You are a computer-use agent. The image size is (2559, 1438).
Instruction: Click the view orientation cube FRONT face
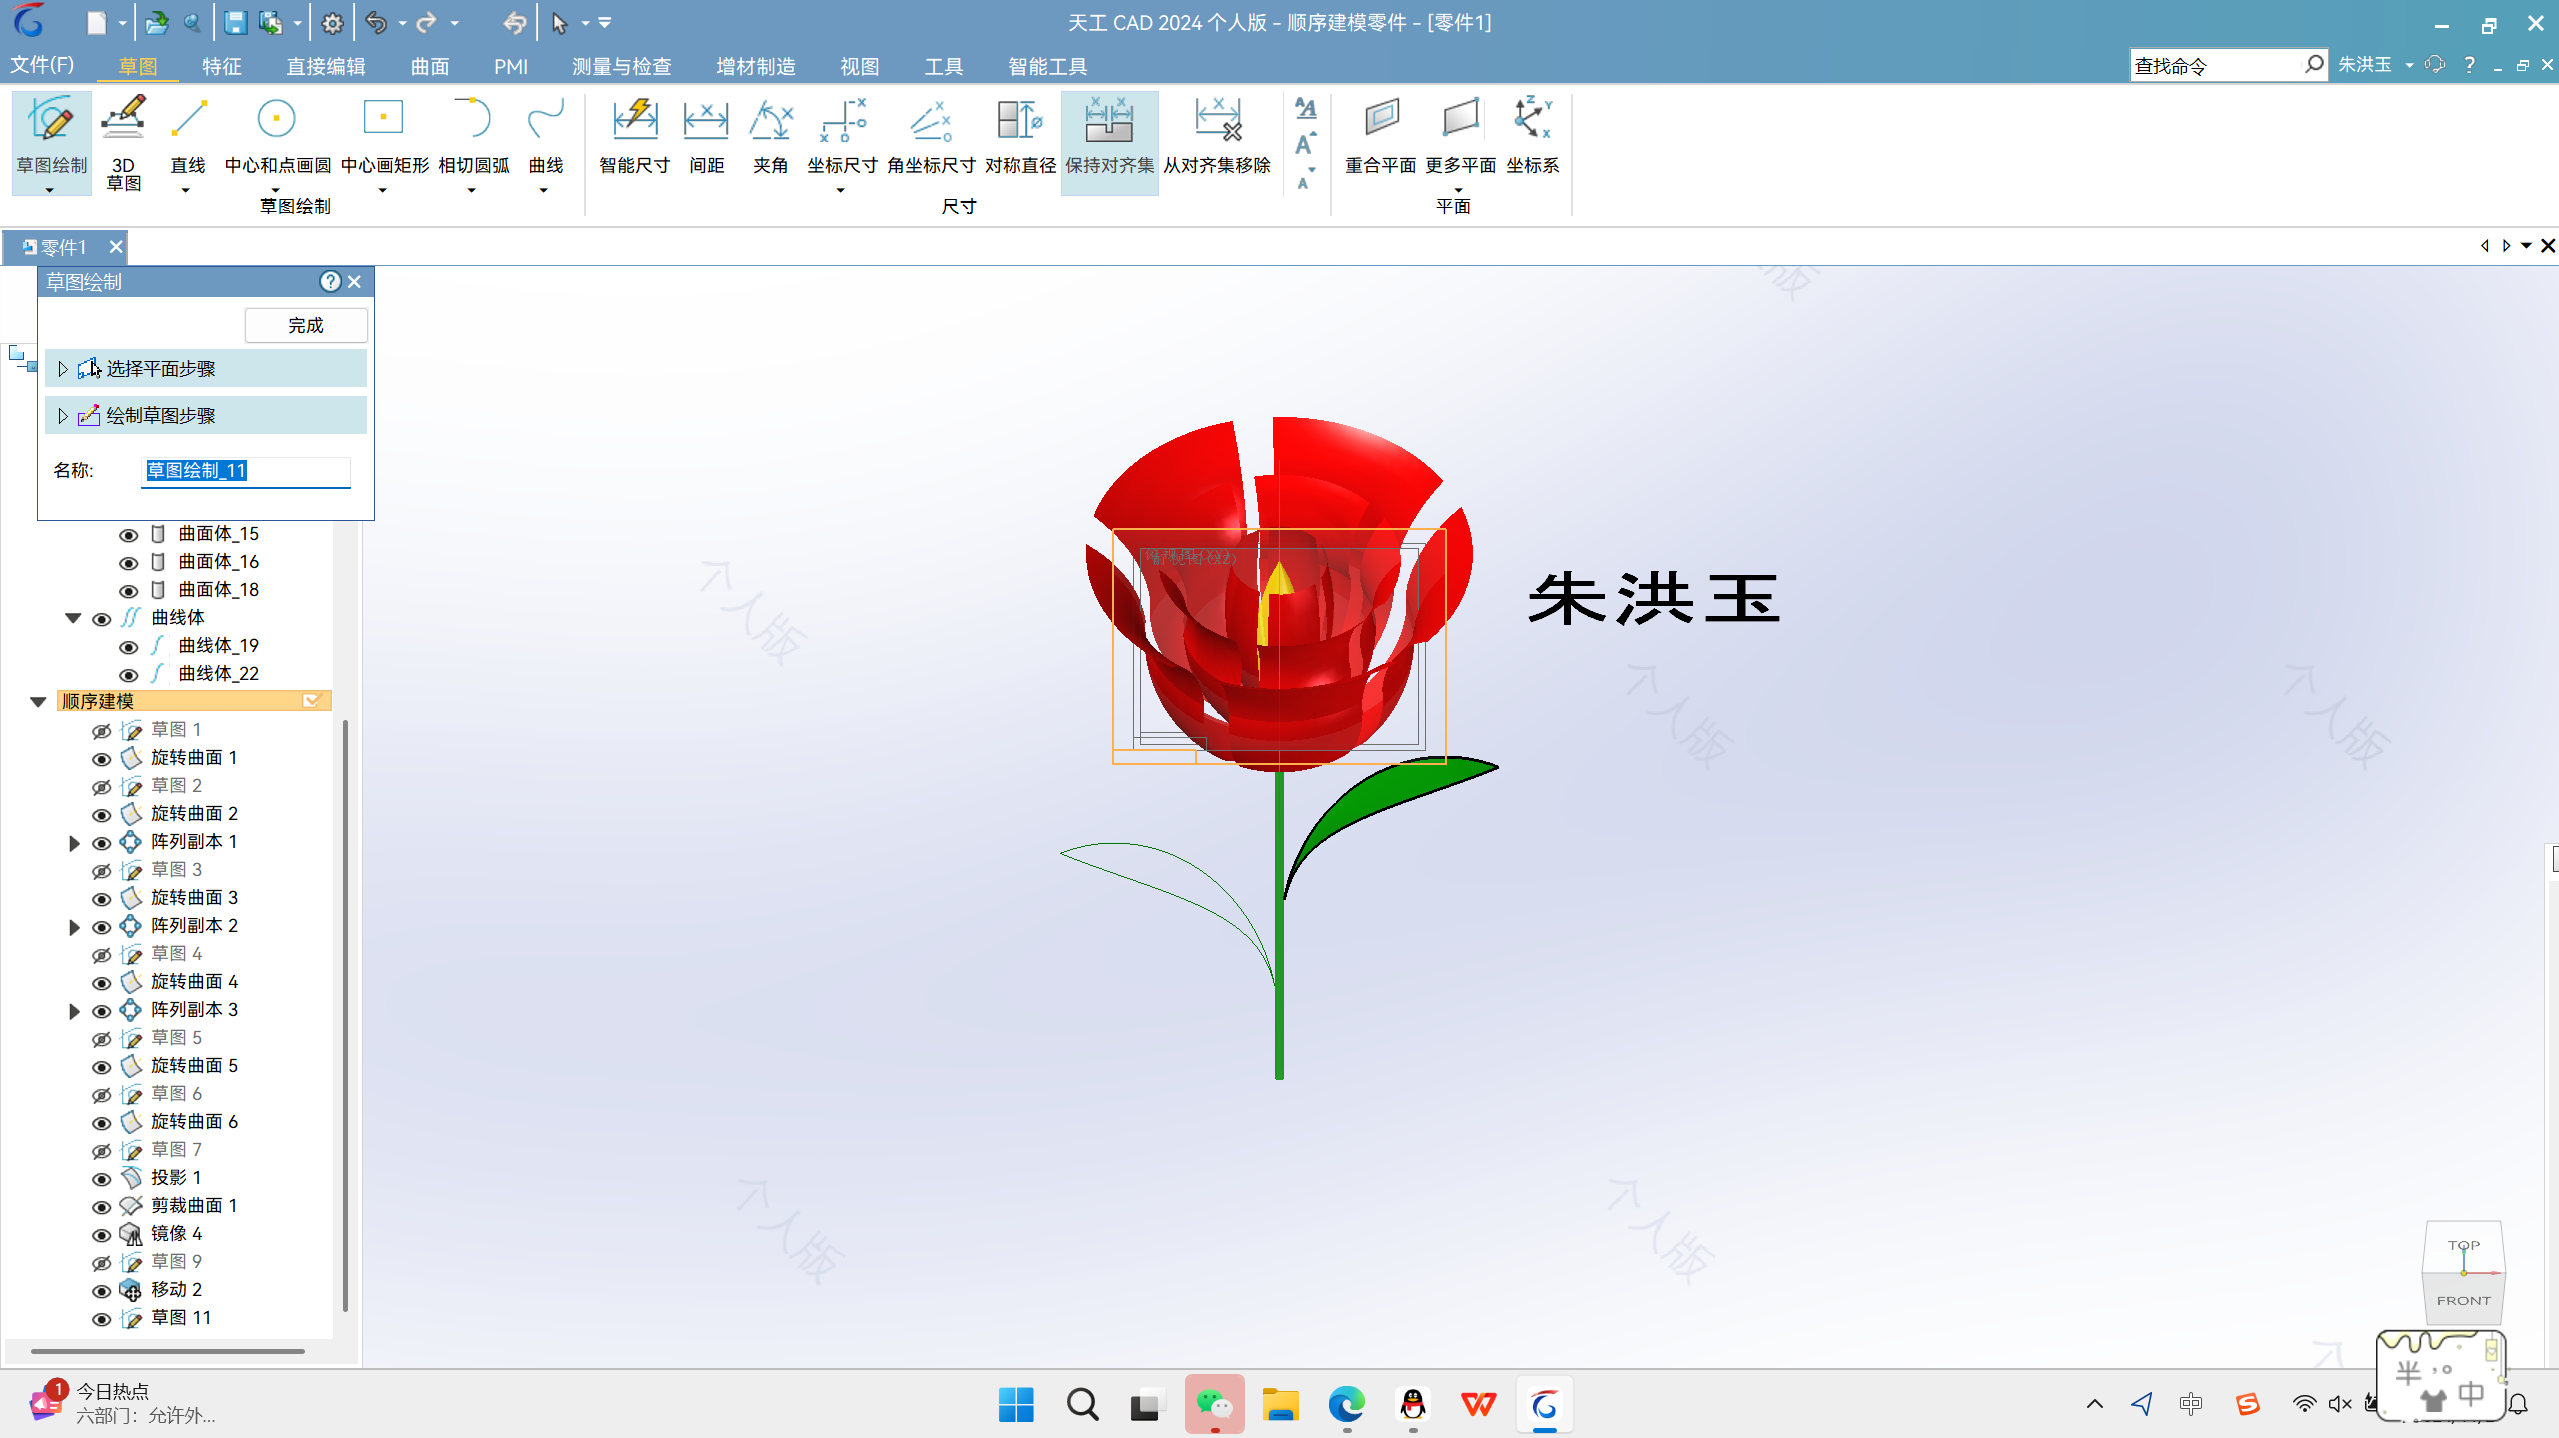point(2463,1300)
